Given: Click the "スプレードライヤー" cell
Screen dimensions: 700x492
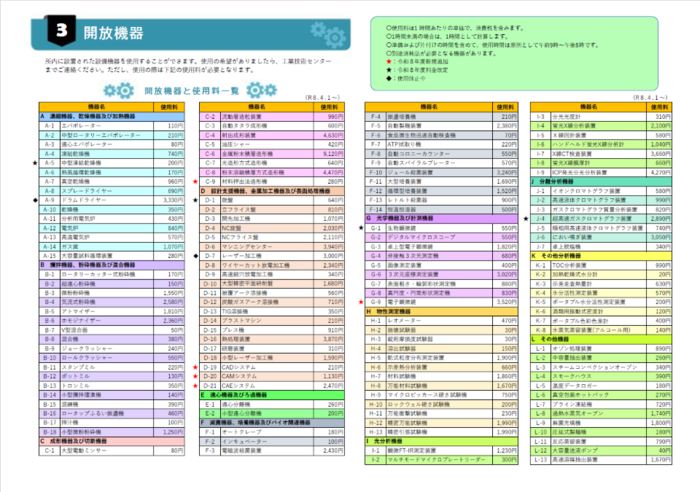Looking at the screenshot, I should (x=107, y=191).
